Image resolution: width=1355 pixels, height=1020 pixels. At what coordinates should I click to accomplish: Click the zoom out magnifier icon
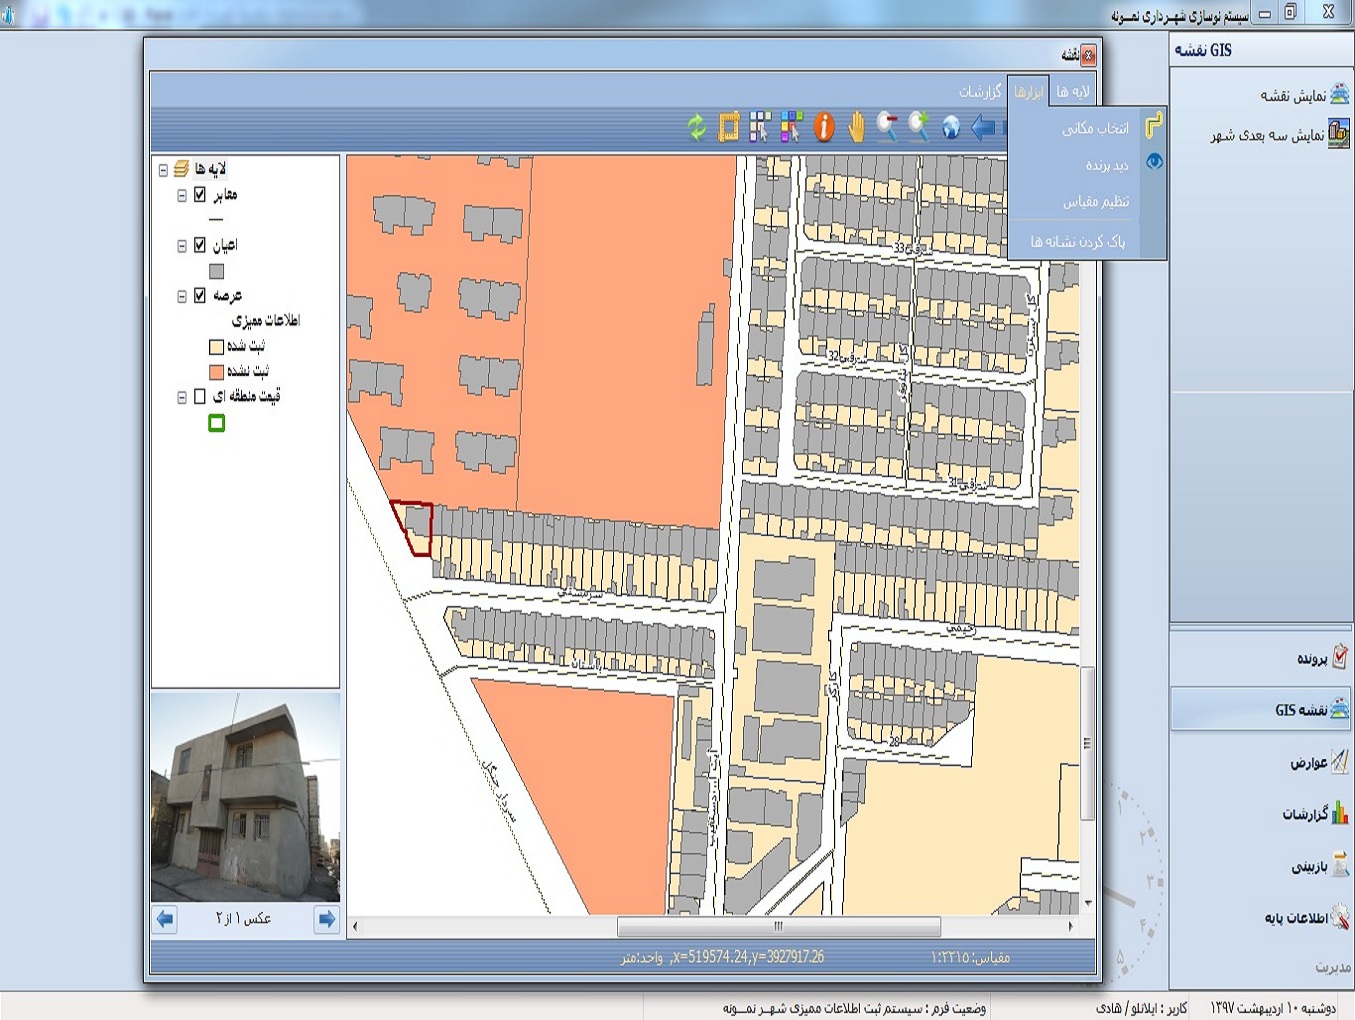[887, 127]
